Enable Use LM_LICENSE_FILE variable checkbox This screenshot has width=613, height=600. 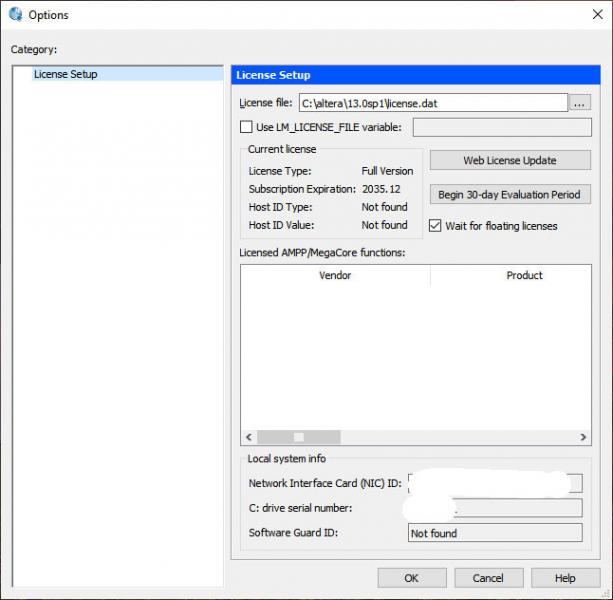[246, 127]
